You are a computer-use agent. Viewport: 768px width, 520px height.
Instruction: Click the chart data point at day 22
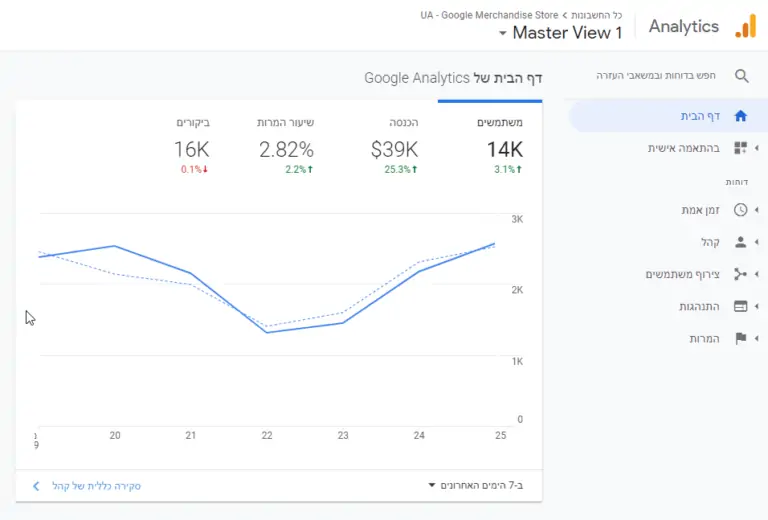coord(267,332)
